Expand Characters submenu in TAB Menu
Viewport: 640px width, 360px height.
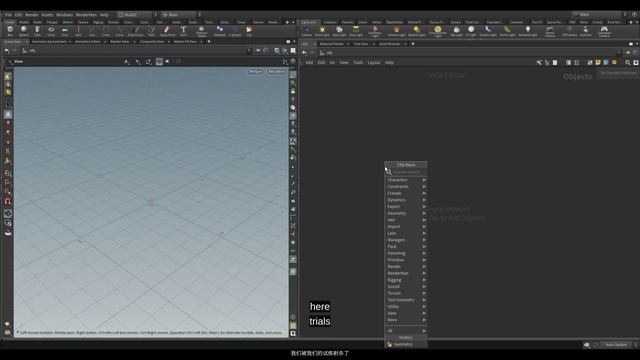(406, 180)
